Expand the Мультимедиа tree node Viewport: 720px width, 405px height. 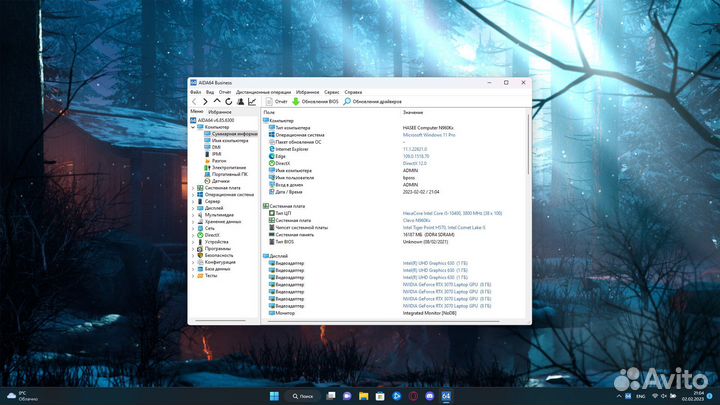[193, 215]
